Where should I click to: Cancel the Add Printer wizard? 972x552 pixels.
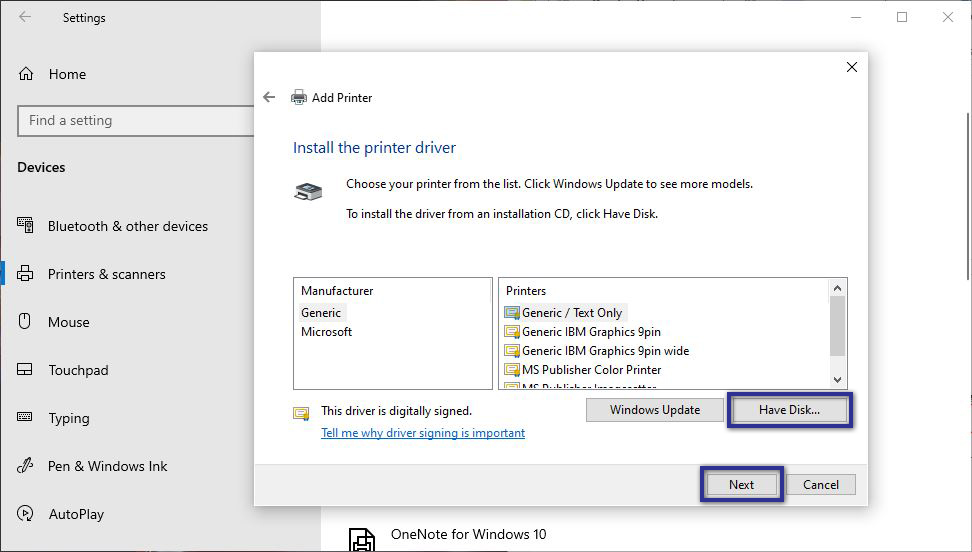(821, 484)
